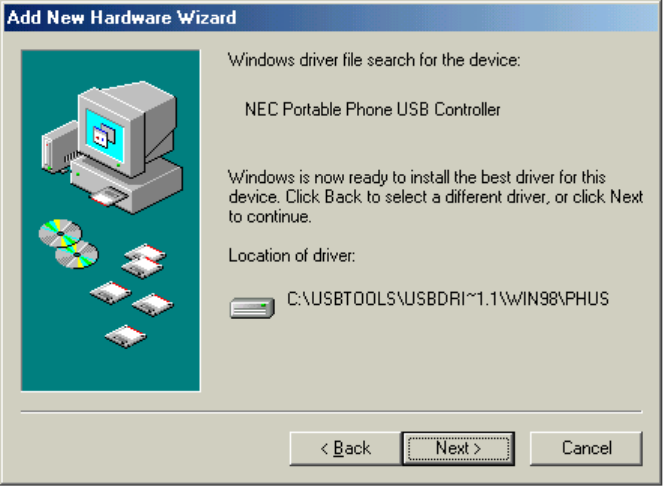This screenshot has height=489, width=664.
Task: Click the 'Windows driver file search' heading text
Action: click(x=374, y=60)
